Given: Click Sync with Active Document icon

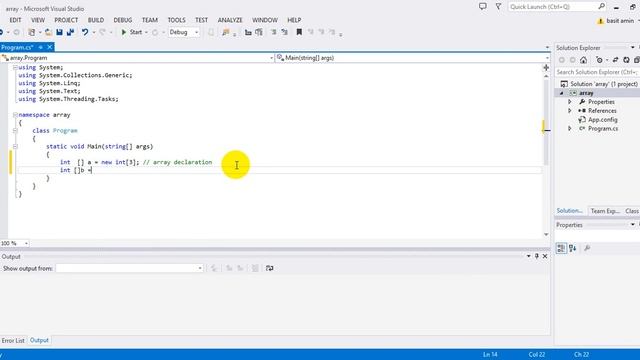Looking at the screenshot, I should pyautogui.click(x=616, y=60).
